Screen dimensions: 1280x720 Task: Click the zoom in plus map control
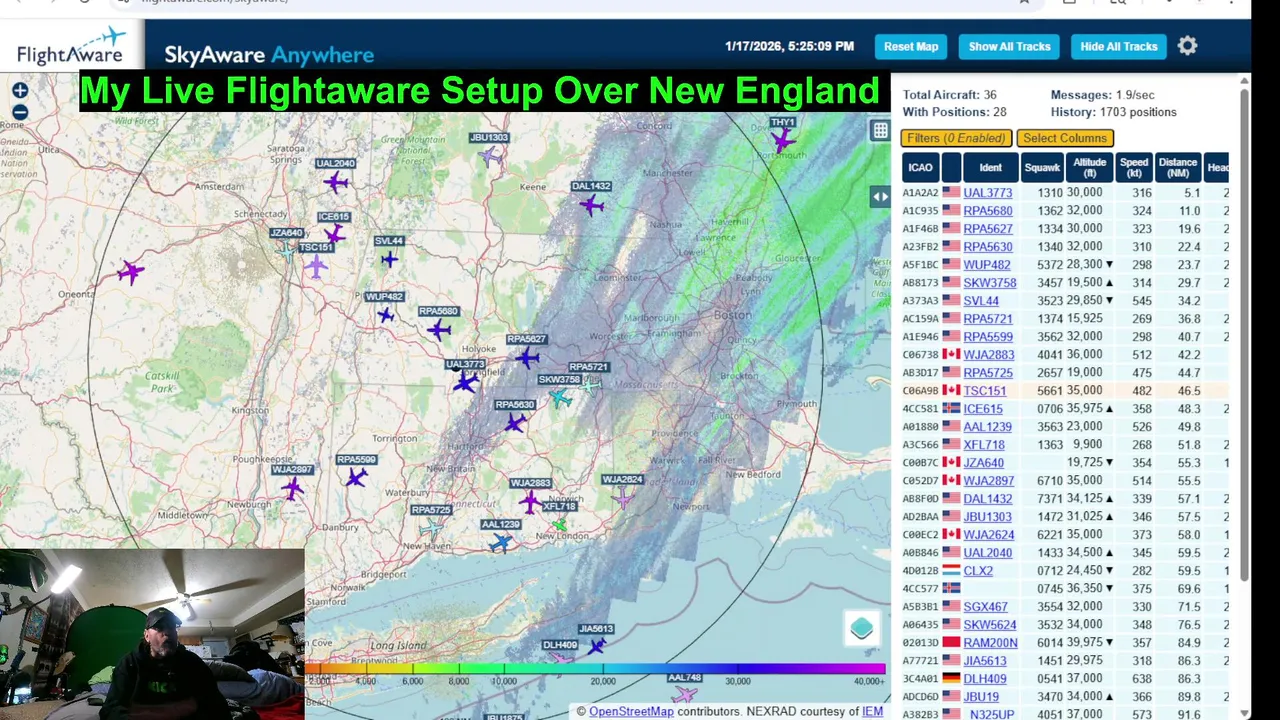(20, 91)
